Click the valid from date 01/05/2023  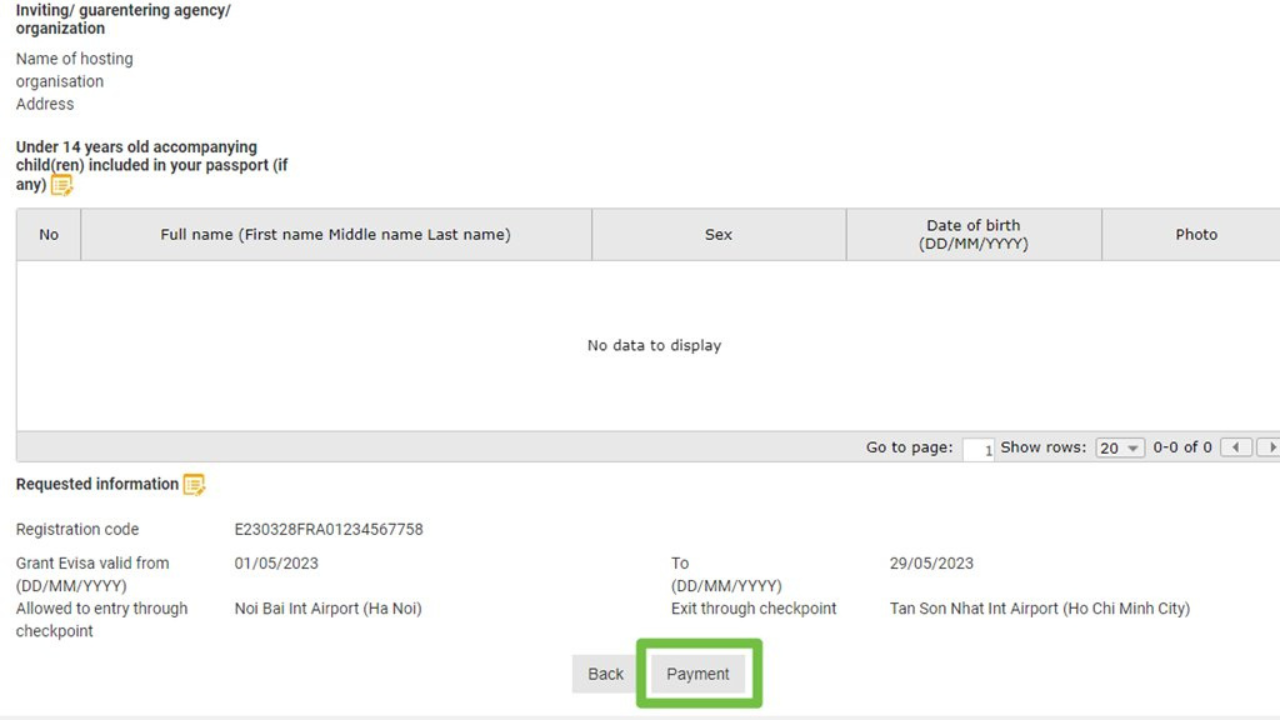[x=276, y=563]
